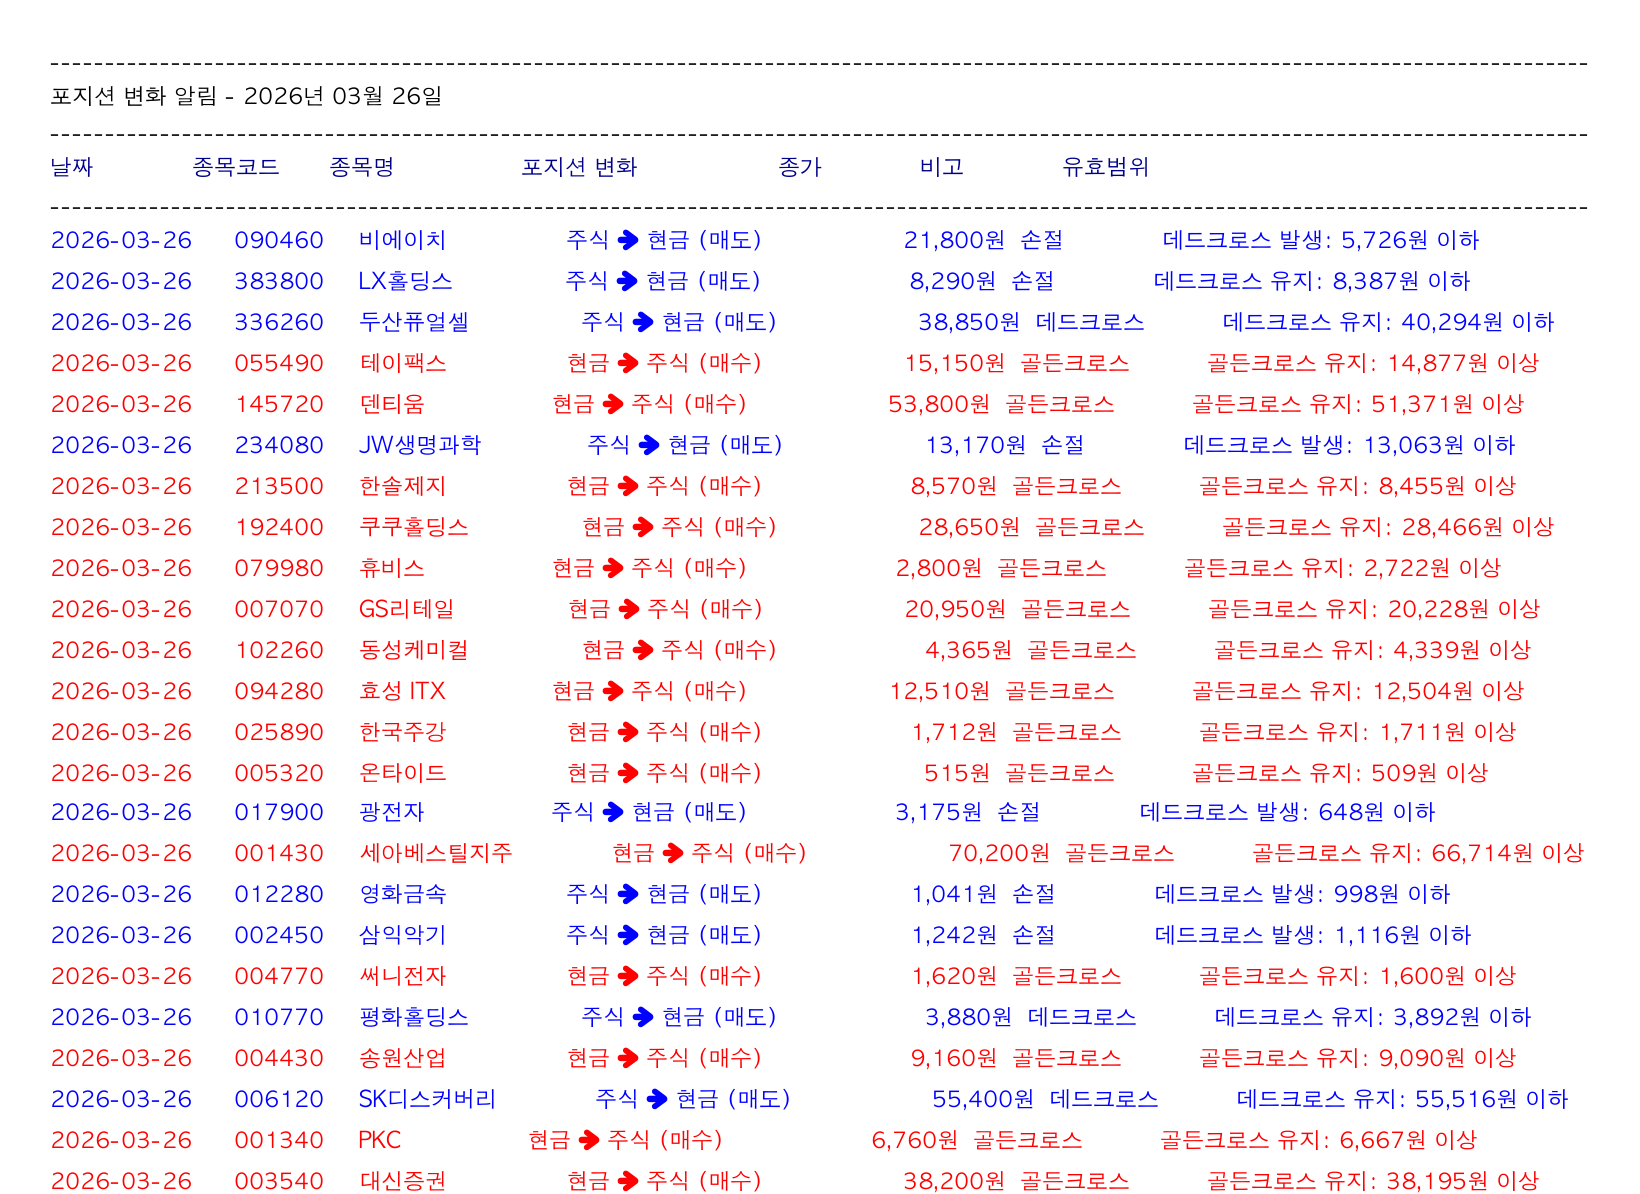Viewport: 1640px width, 1194px height.
Task: Click stock code 145720 for 덴티움
Action: (279, 404)
